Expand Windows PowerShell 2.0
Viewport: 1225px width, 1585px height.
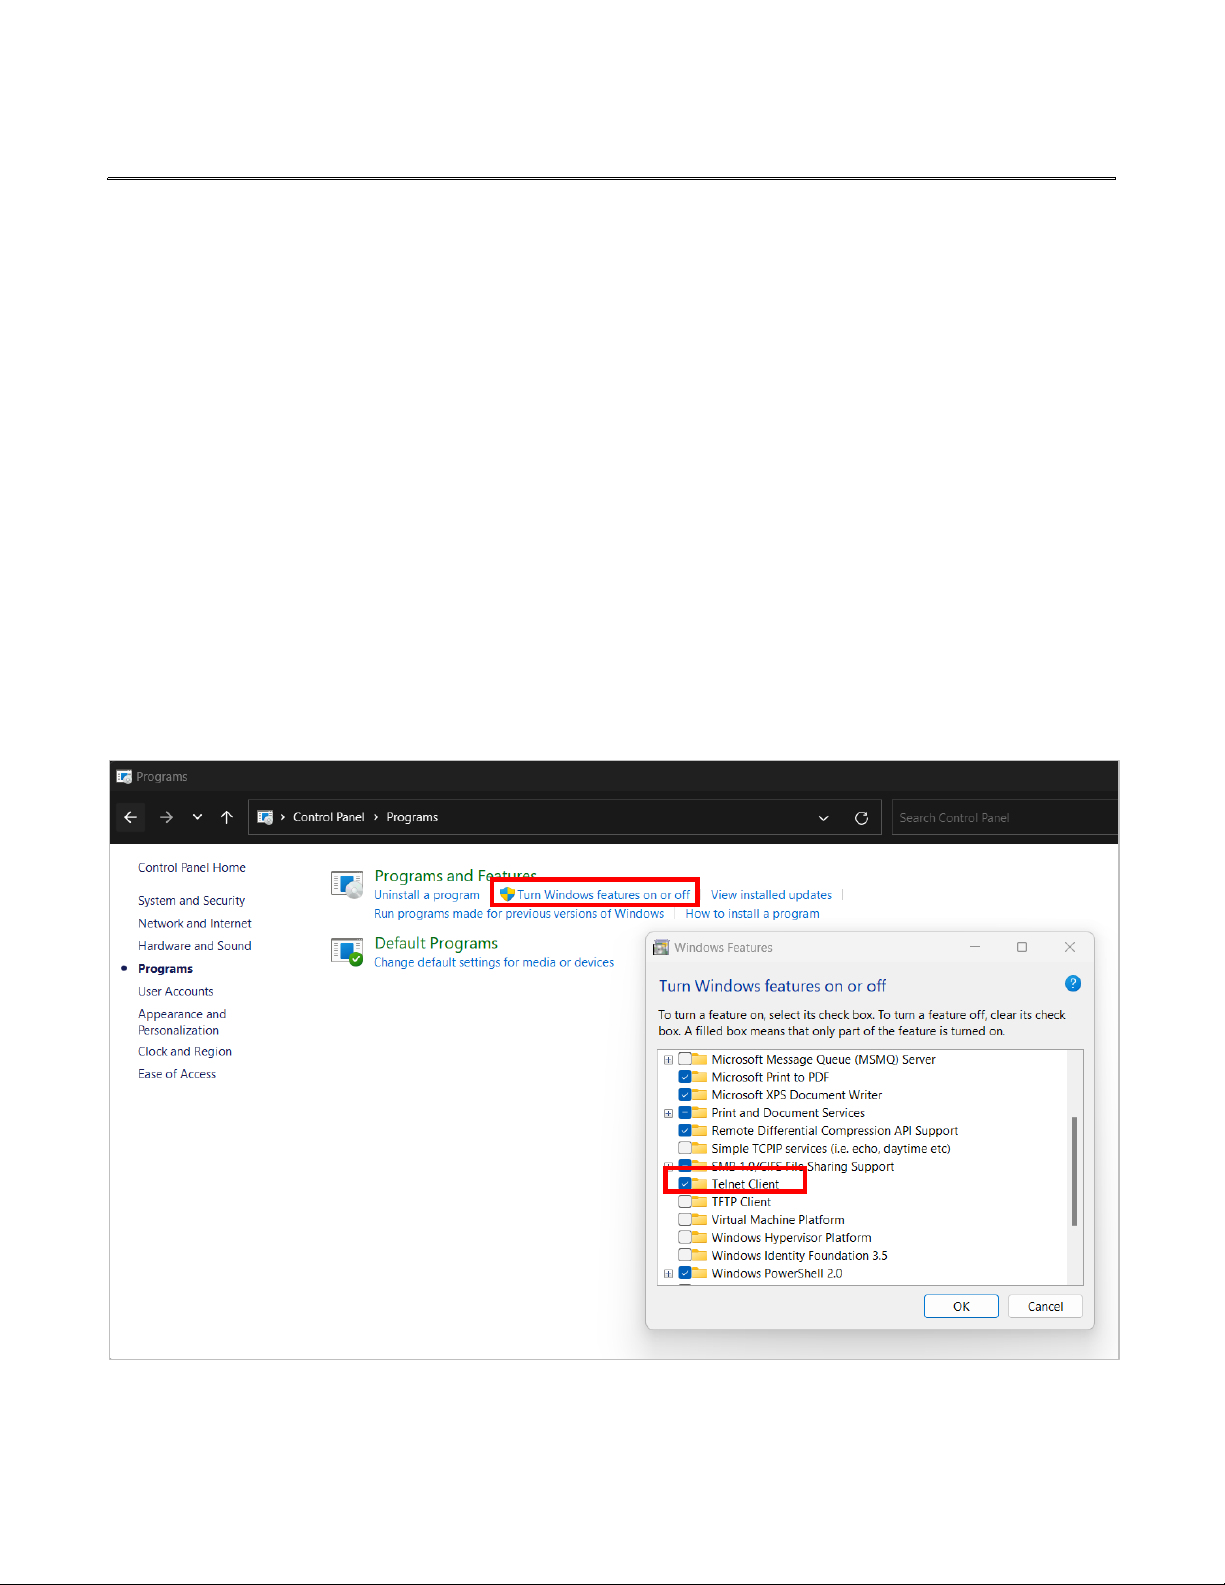point(668,1274)
